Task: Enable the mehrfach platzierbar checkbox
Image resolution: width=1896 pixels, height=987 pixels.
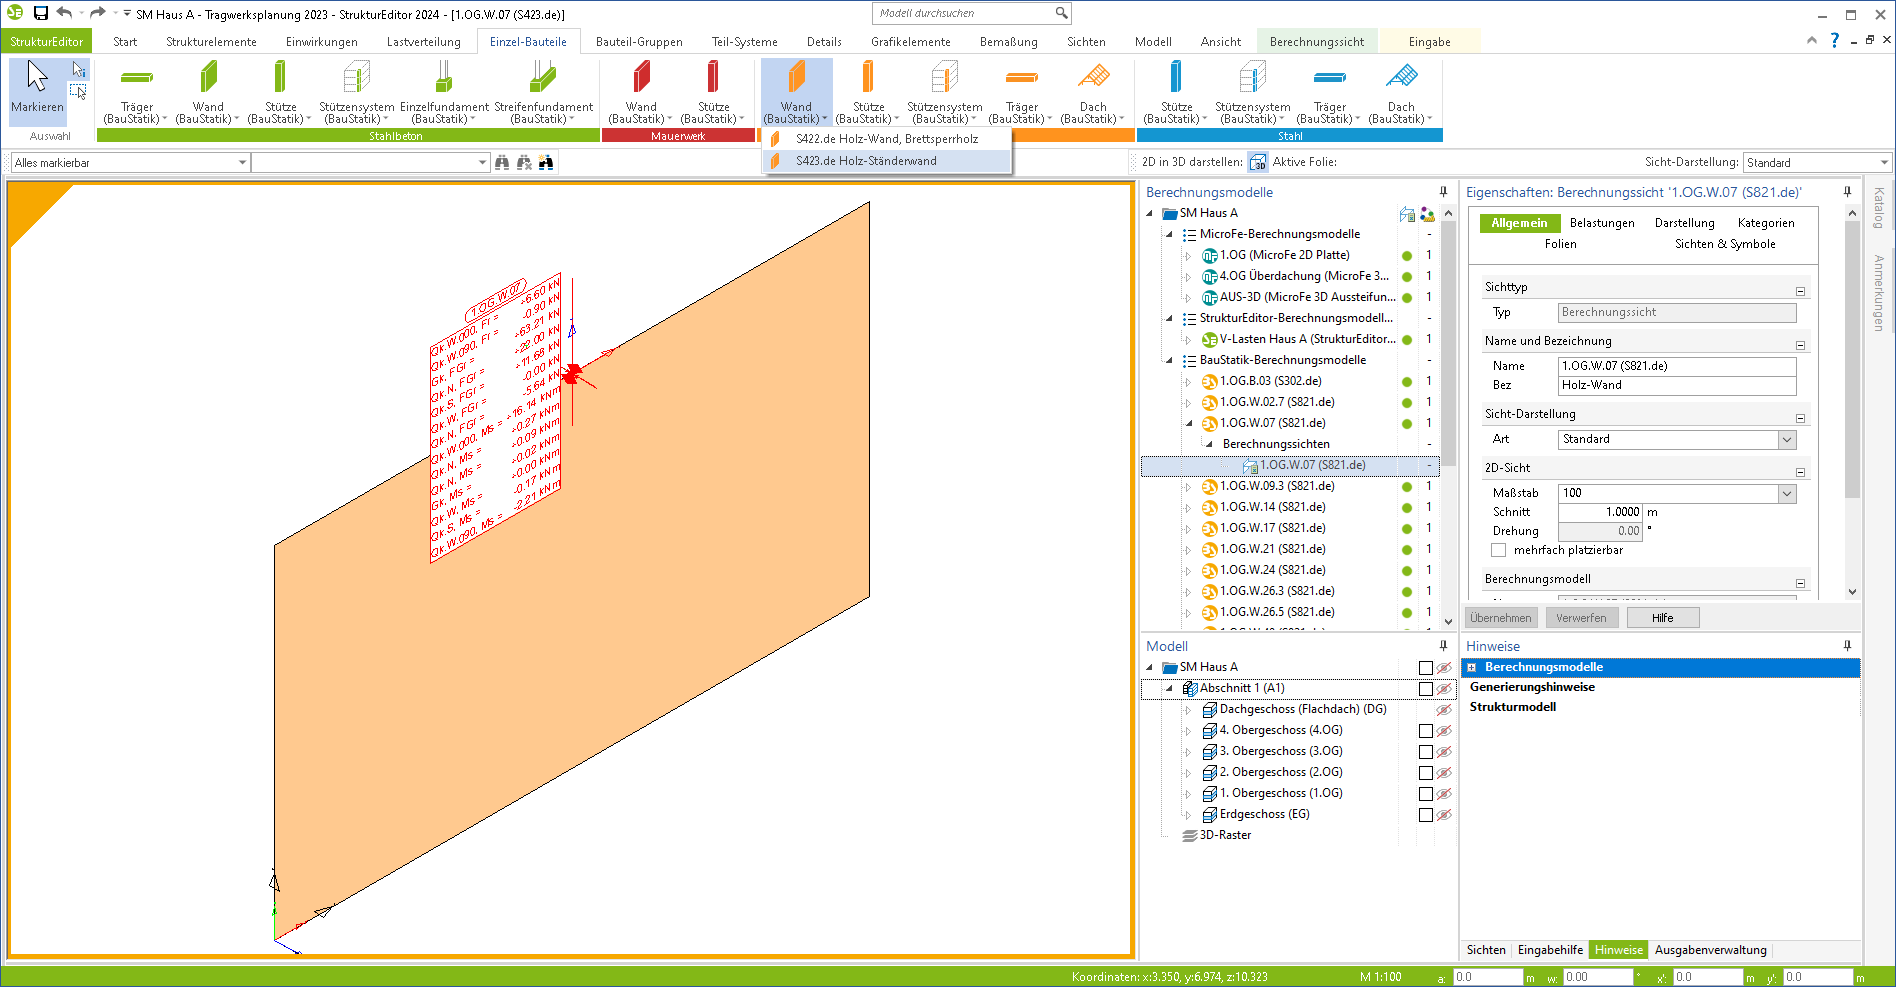Action: (x=1498, y=550)
